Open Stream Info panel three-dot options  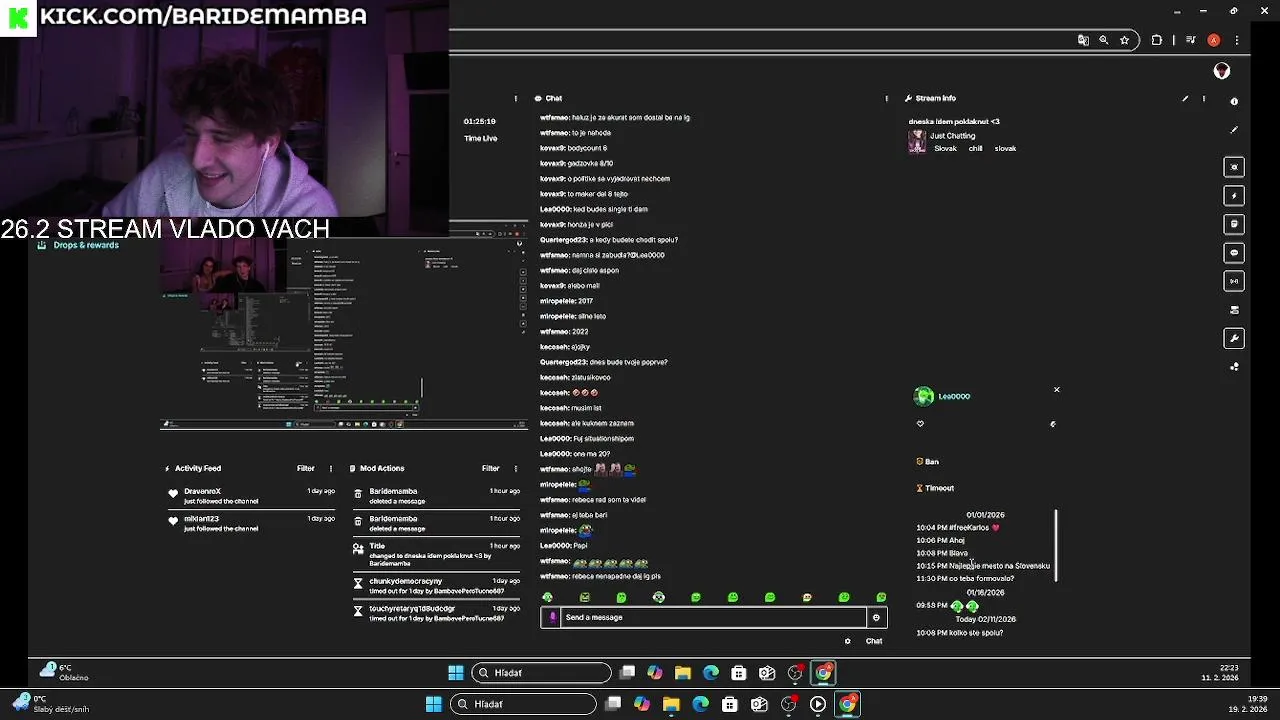pos(1204,98)
